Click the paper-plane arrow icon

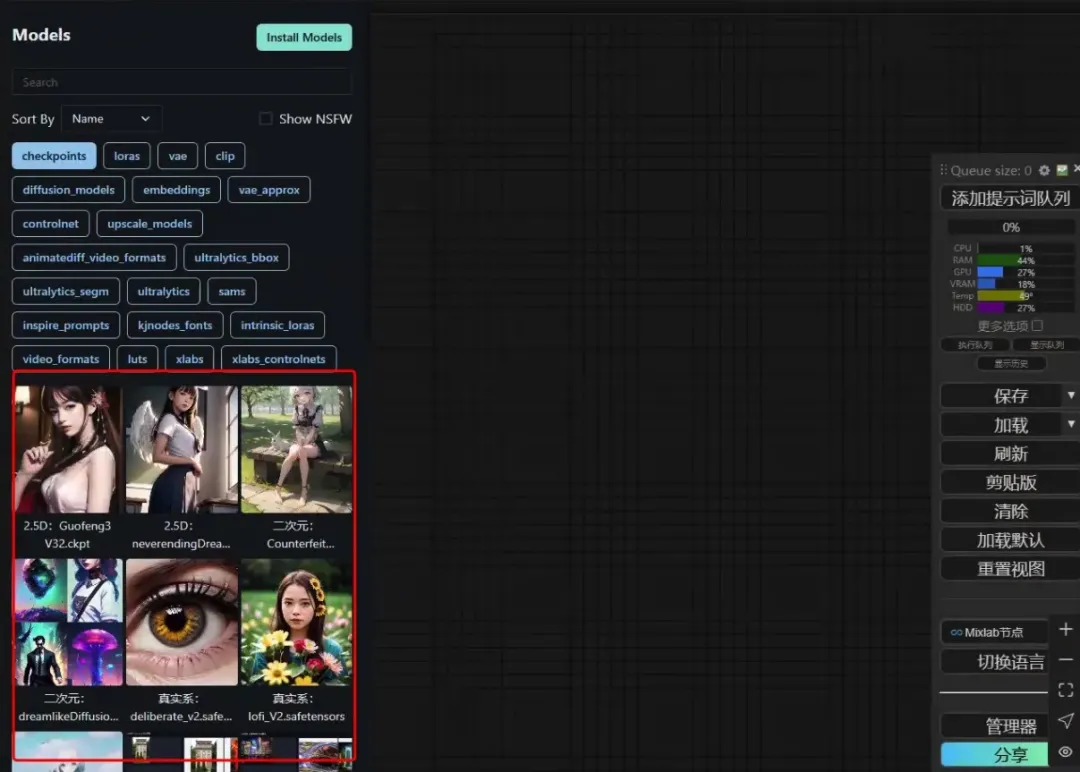(x=1066, y=721)
